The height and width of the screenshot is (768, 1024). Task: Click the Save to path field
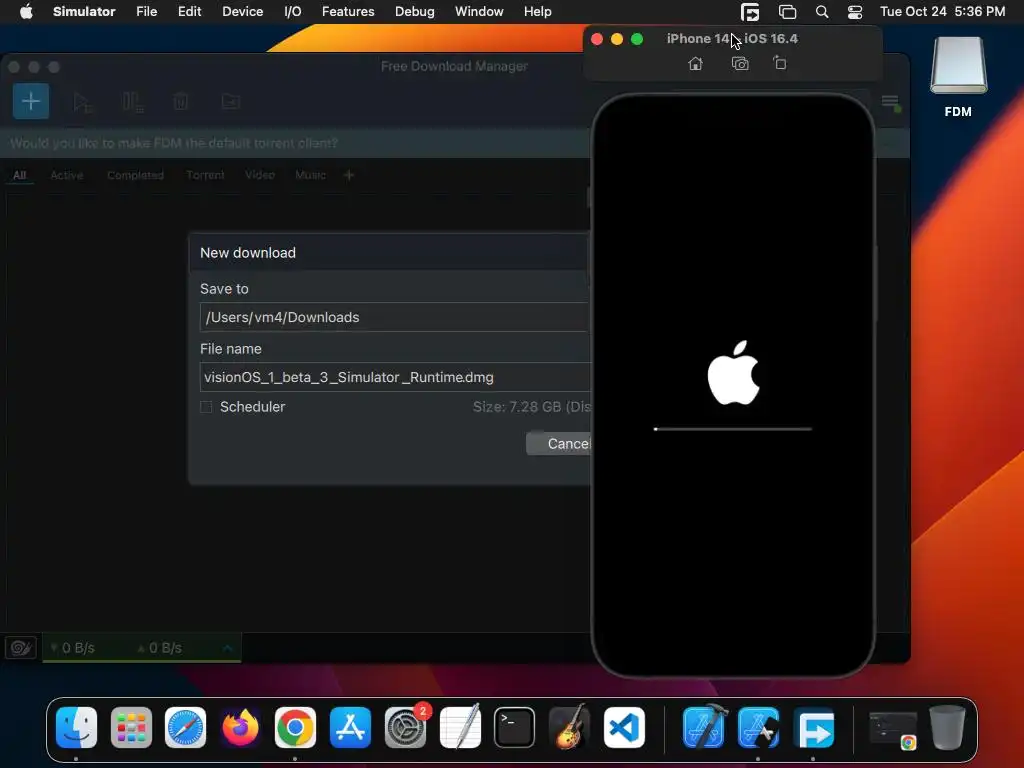point(395,317)
